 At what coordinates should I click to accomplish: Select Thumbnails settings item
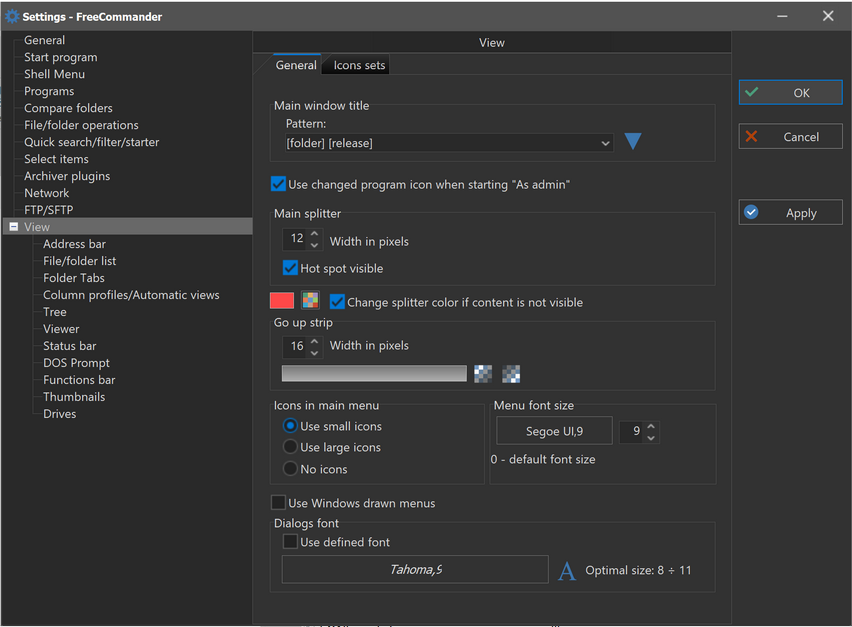click(74, 397)
